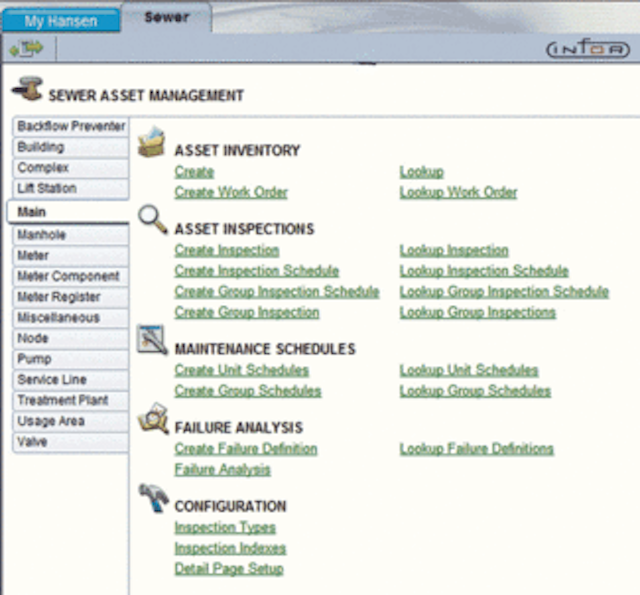Select the Node side tab
Screen dimensions: 640x595
click(71, 338)
